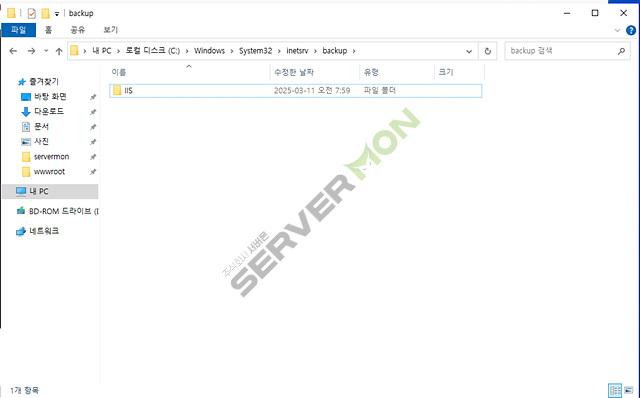Click new folder quick access icon

[x=45, y=13]
